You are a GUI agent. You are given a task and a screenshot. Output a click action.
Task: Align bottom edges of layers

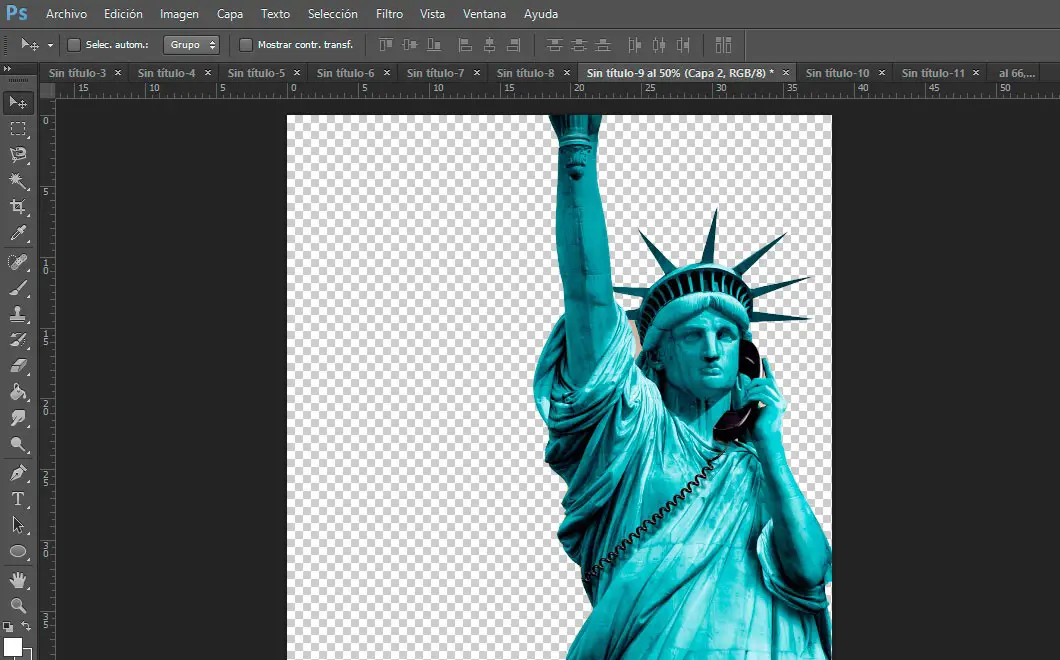[434, 45]
